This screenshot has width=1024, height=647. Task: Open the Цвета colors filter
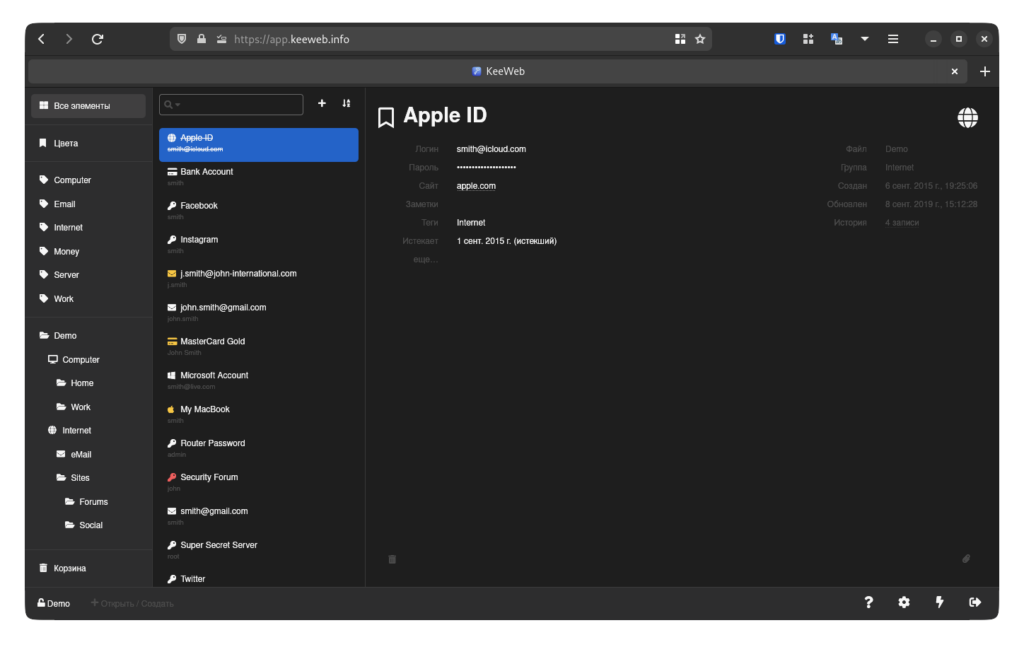coord(65,143)
